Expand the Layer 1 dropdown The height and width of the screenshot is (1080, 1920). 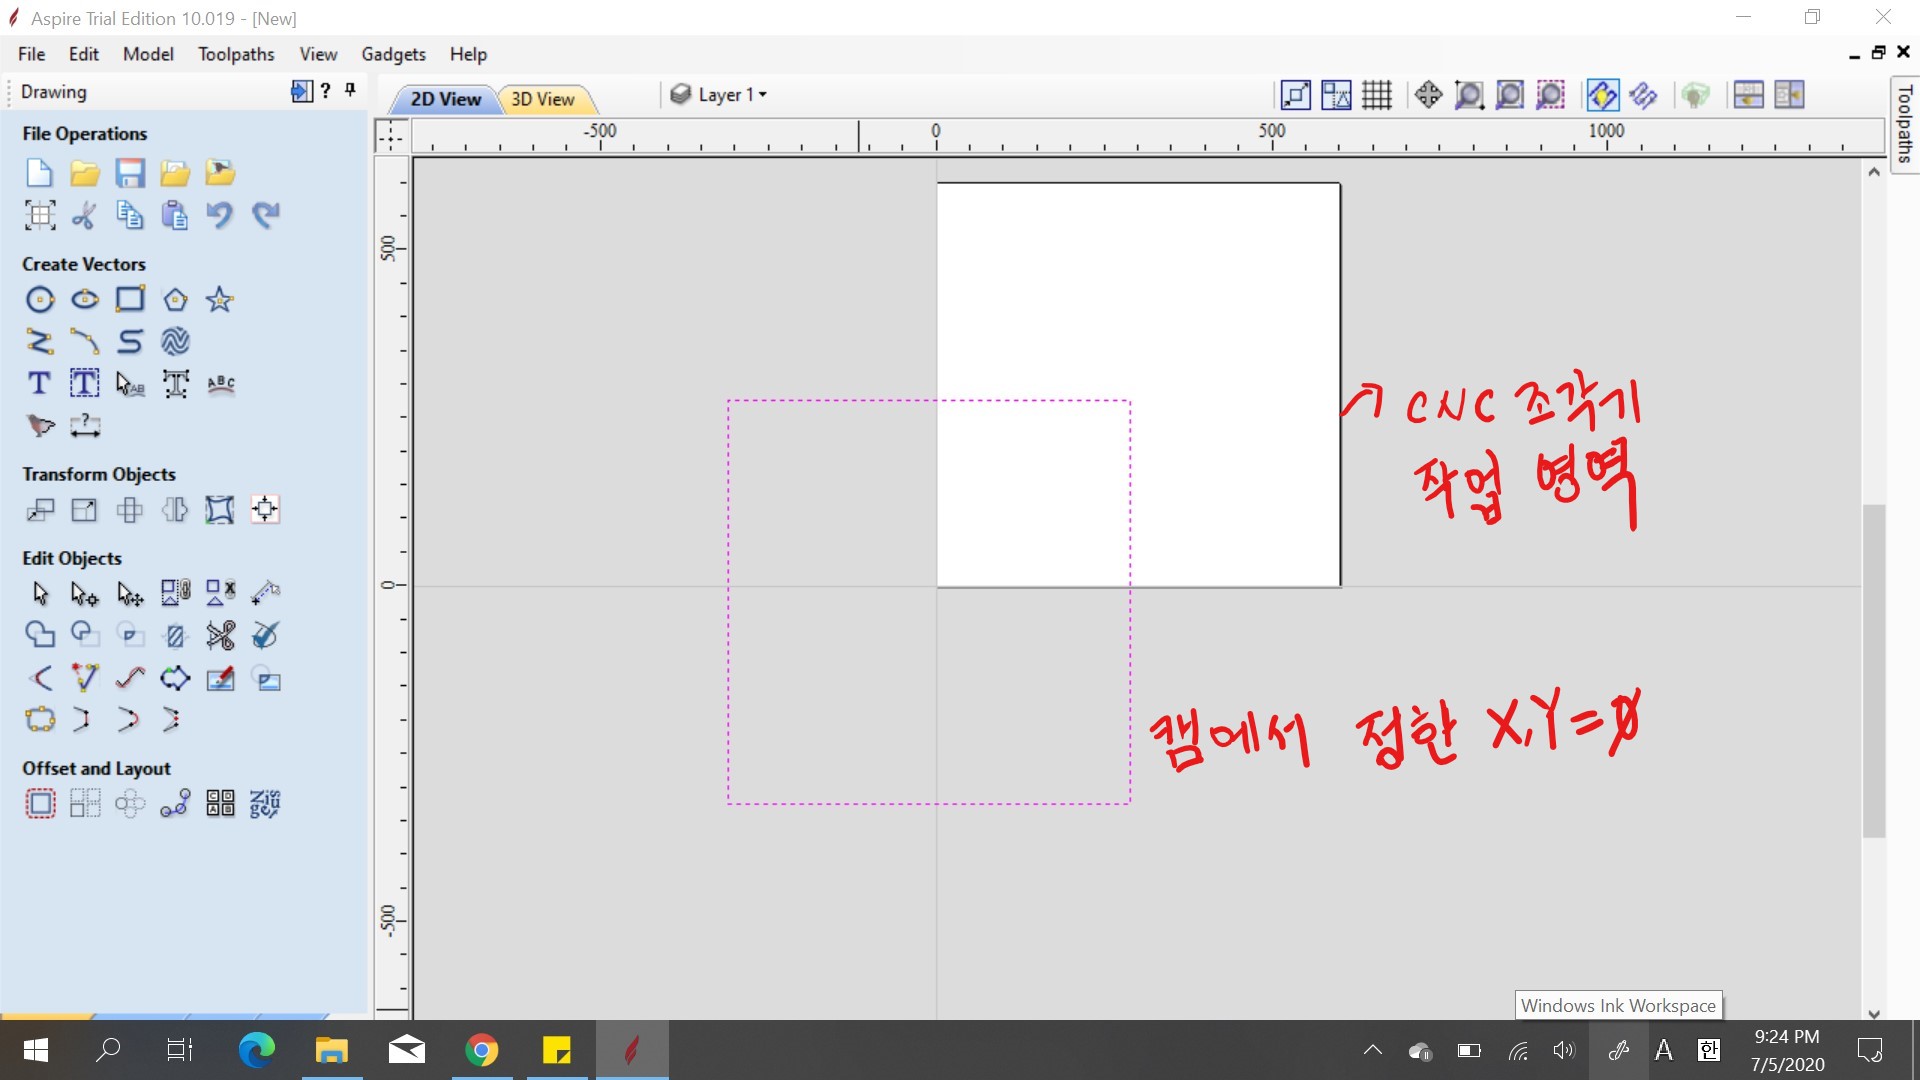[763, 95]
